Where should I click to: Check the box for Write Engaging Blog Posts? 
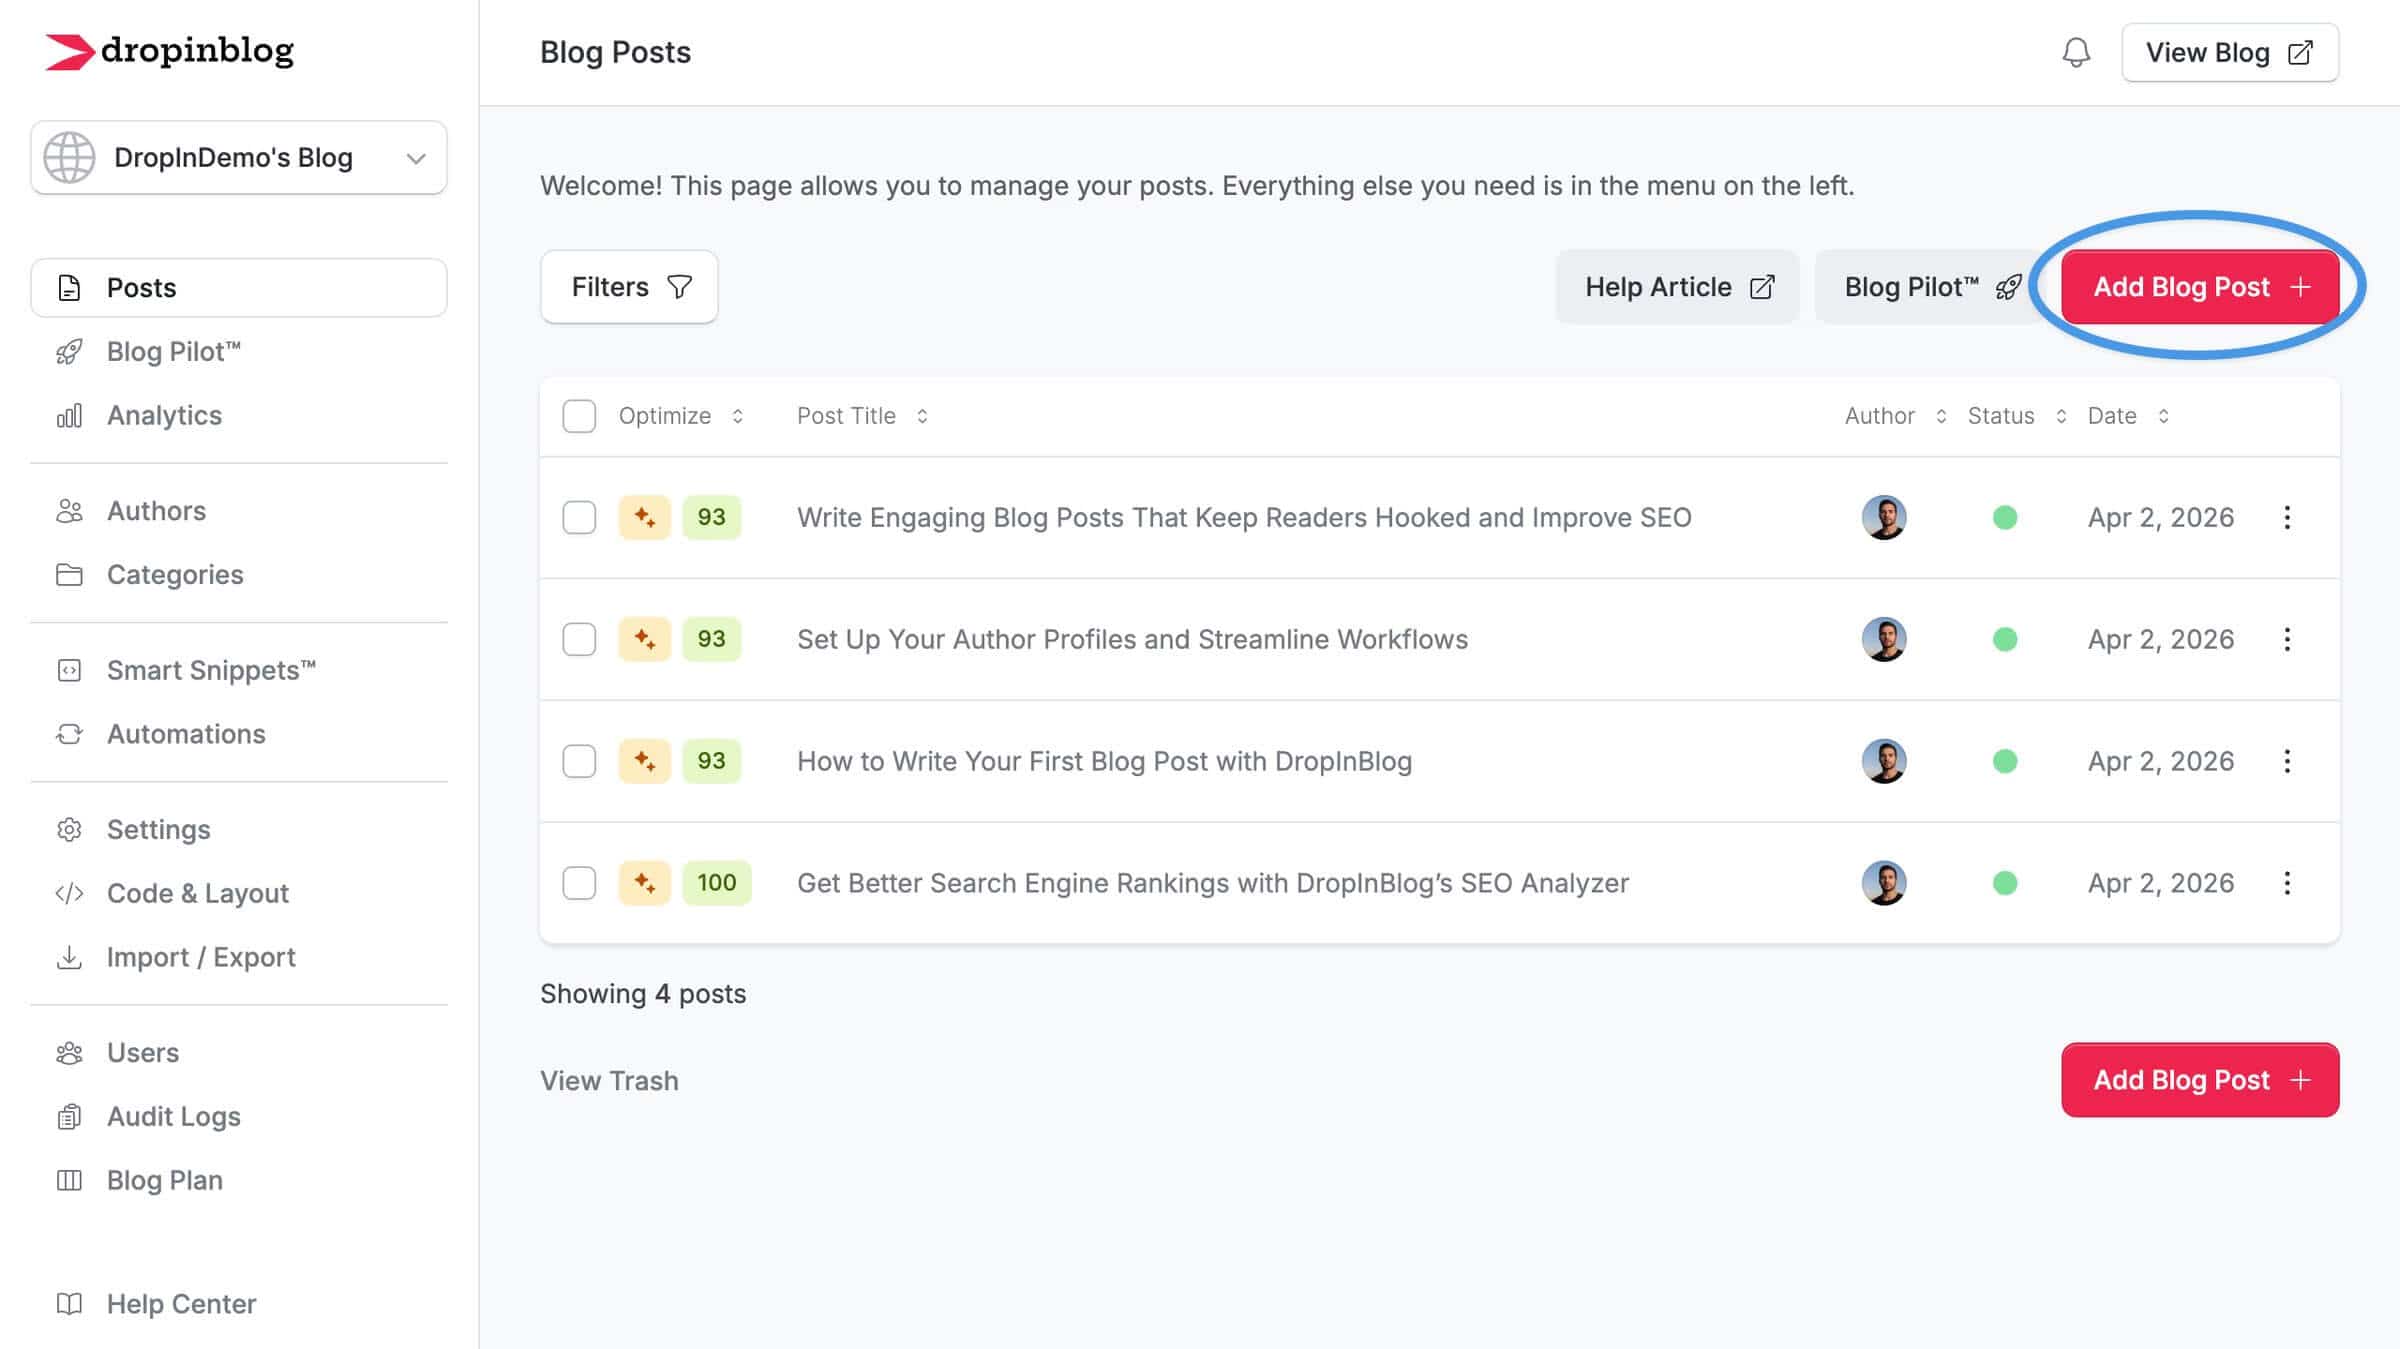[x=579, y=517]
